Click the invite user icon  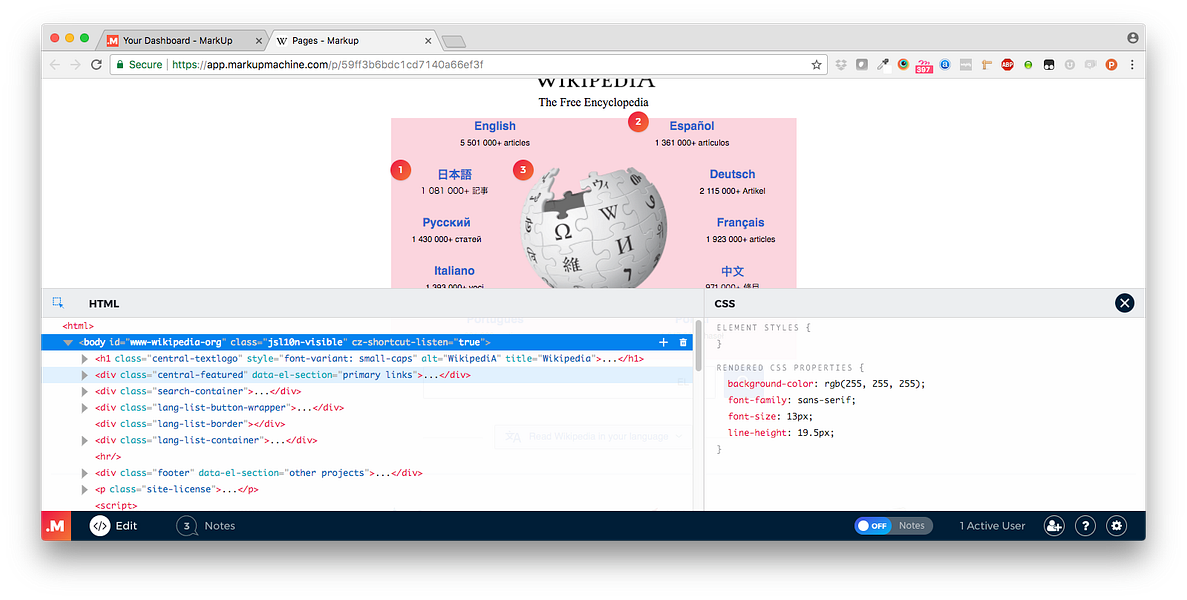[1054, 526]
